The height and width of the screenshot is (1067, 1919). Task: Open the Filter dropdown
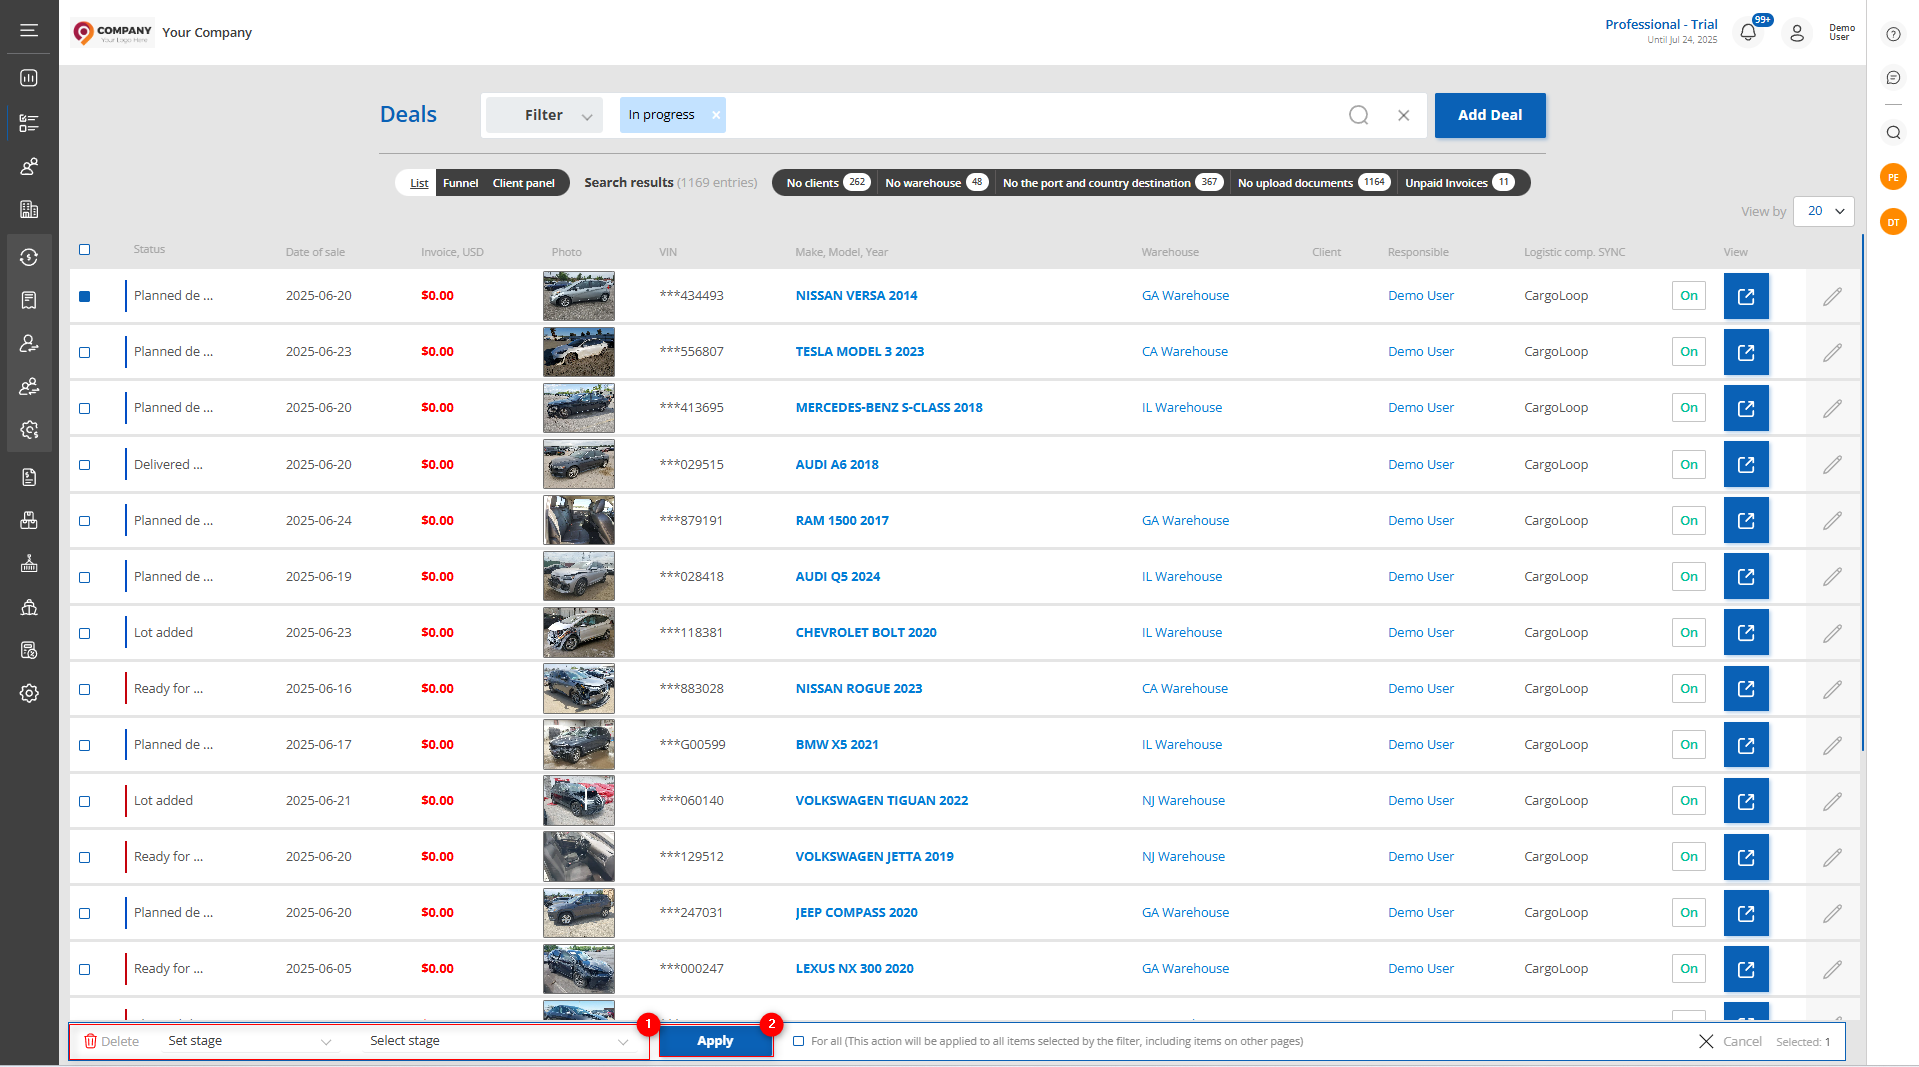[545, 115]
